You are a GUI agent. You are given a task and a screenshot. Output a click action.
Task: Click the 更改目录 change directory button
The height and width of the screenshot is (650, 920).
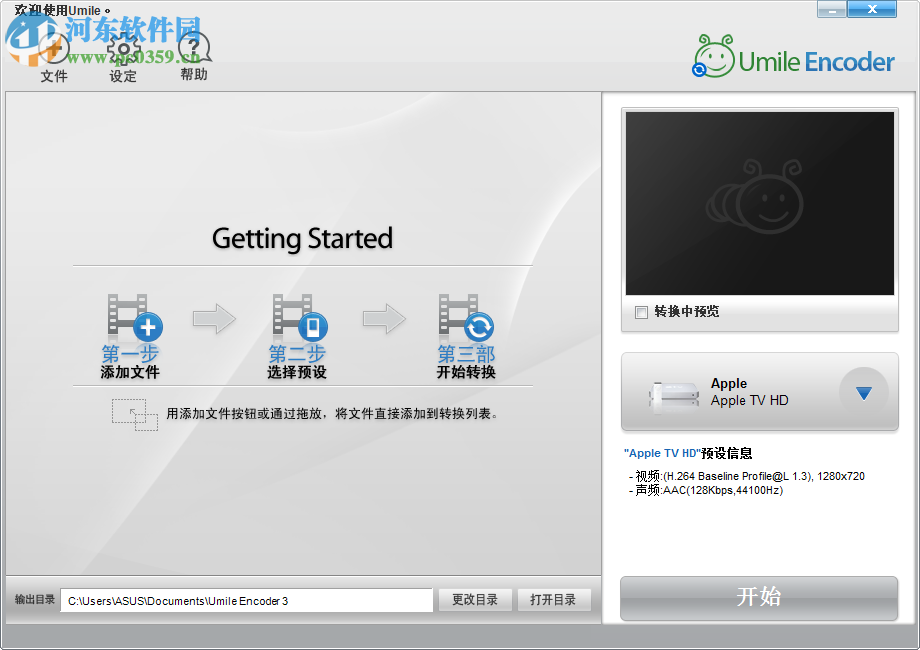(474, 599)
